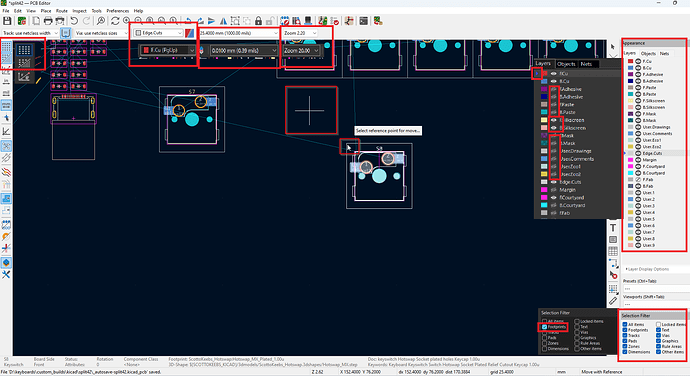Image resolution: width=690 pixels, height=376 pixels.
Task: Select the Add Text tool
Action: (613, 228)
